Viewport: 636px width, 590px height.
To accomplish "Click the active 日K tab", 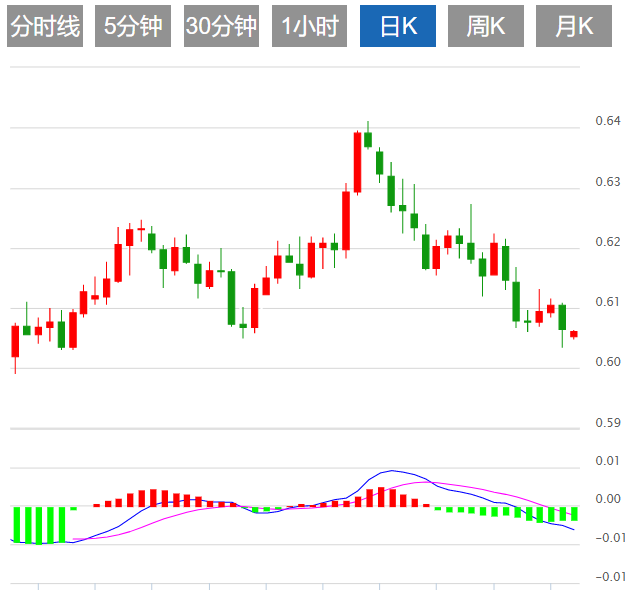I will (398, 26).
